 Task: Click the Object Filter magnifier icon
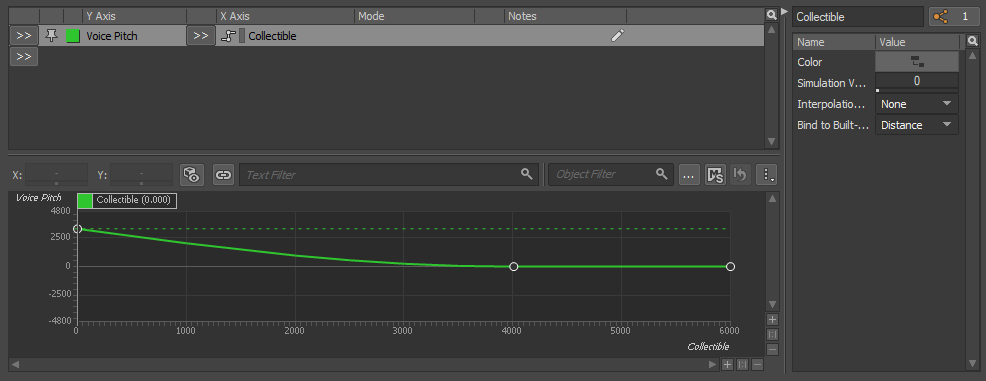(662, 174)
